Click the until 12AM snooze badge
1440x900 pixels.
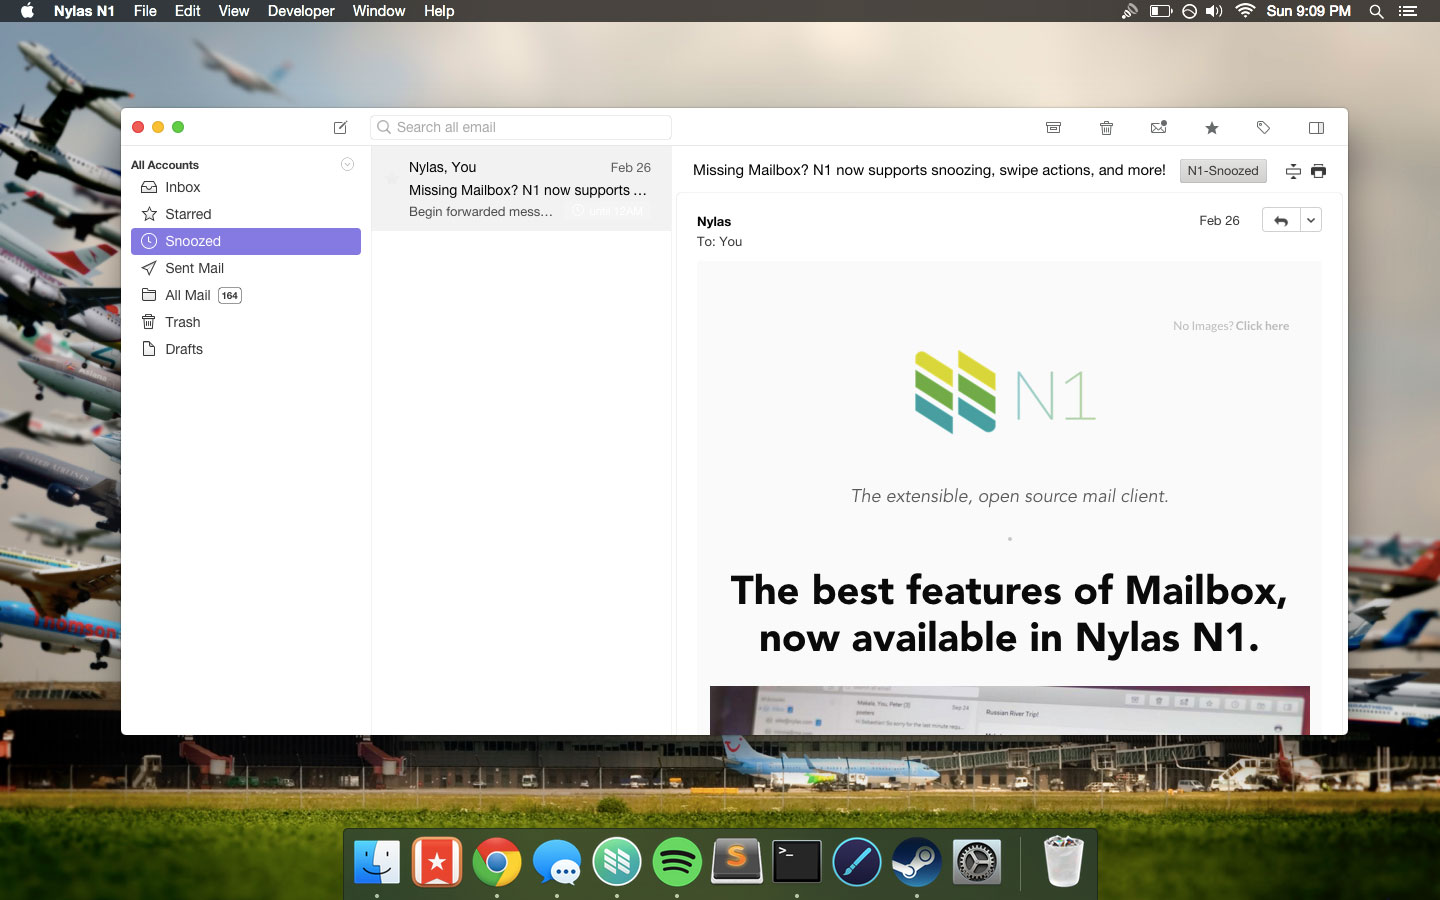[609, 211]
